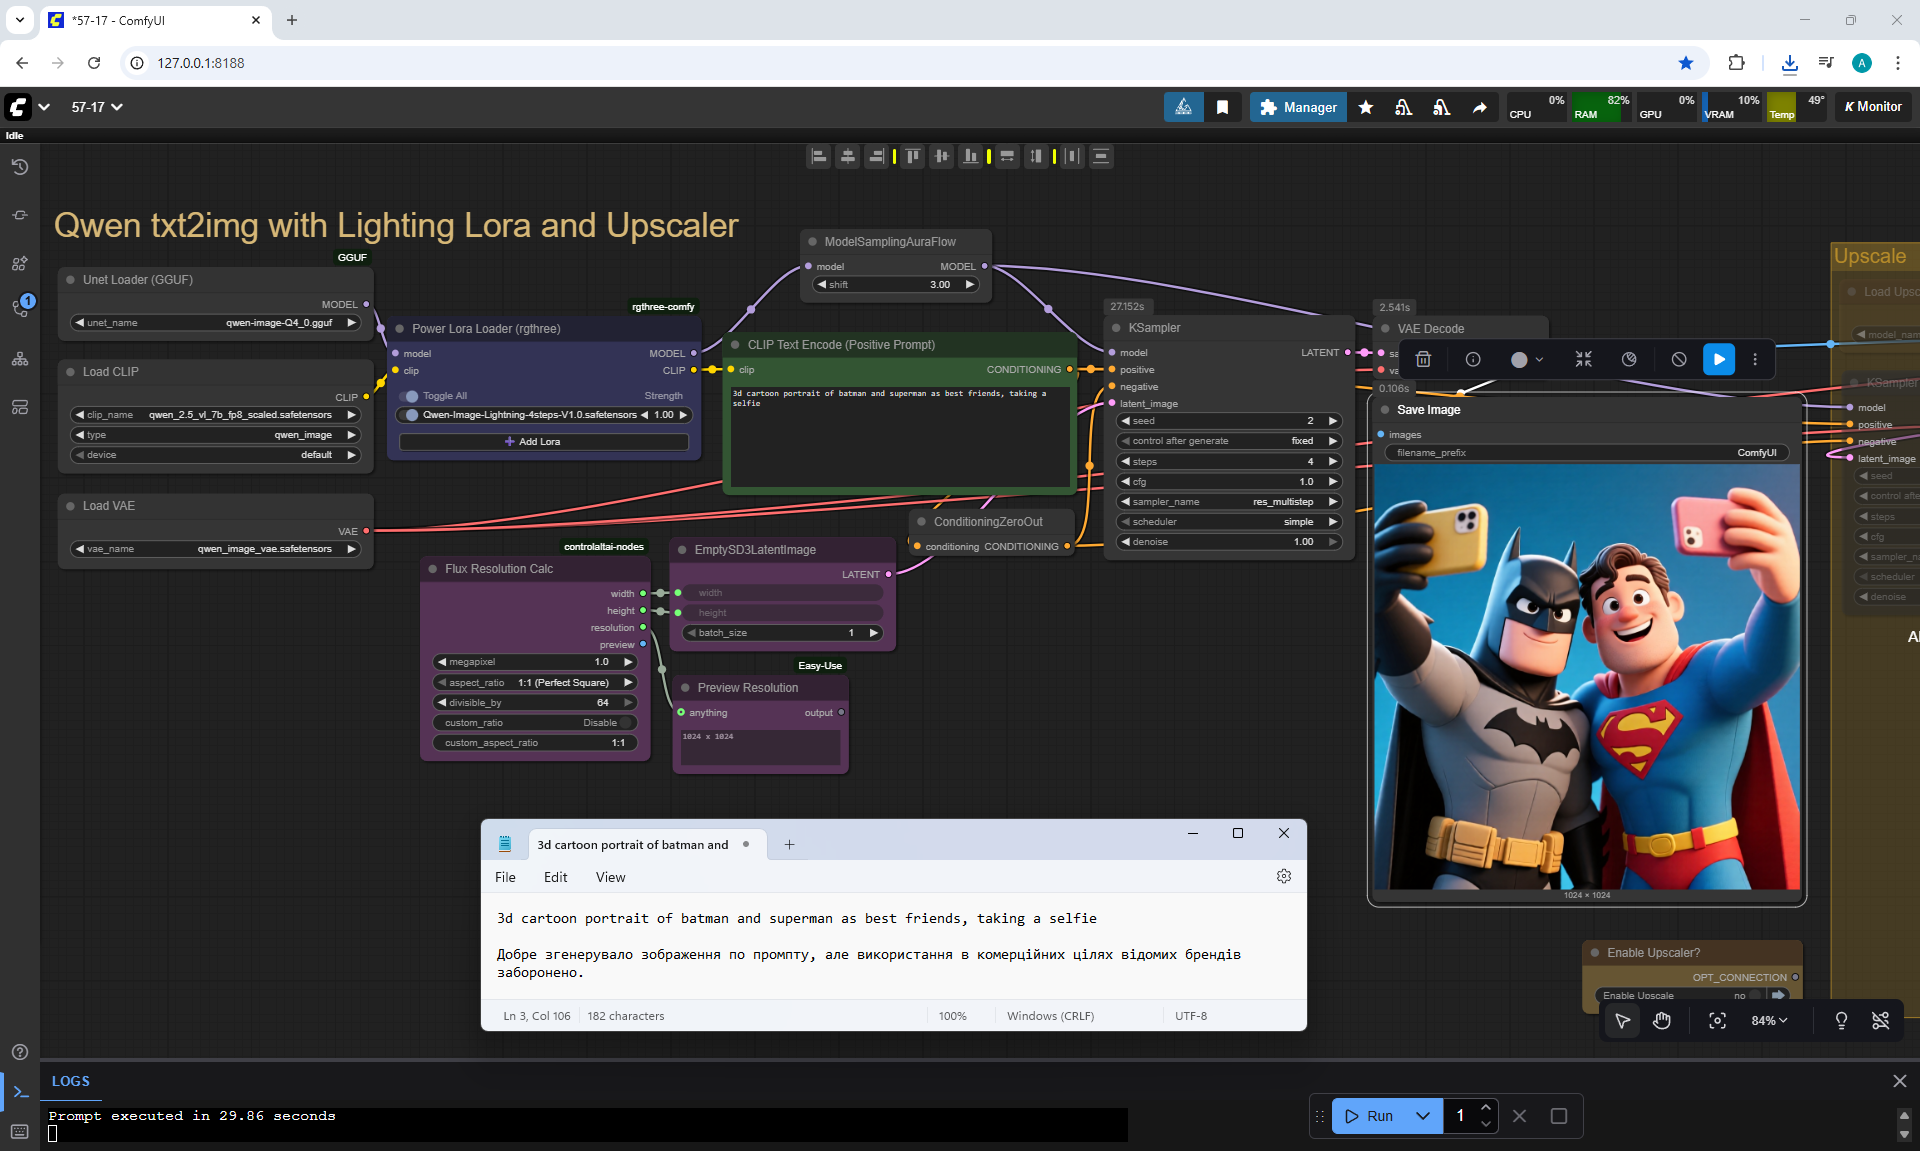The width and height of the screenshot is (1920, 1151).
Task: Expand the Run button options arrow
Action: coord(1422,1116)
